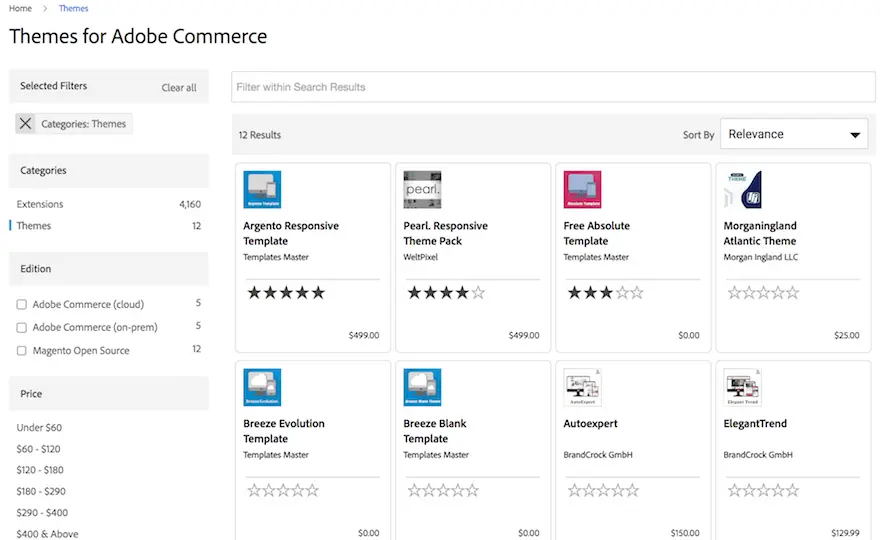
Task: Click the Breeze Blank Template icon
Action: pyautogui.click(x=422, y=387)
